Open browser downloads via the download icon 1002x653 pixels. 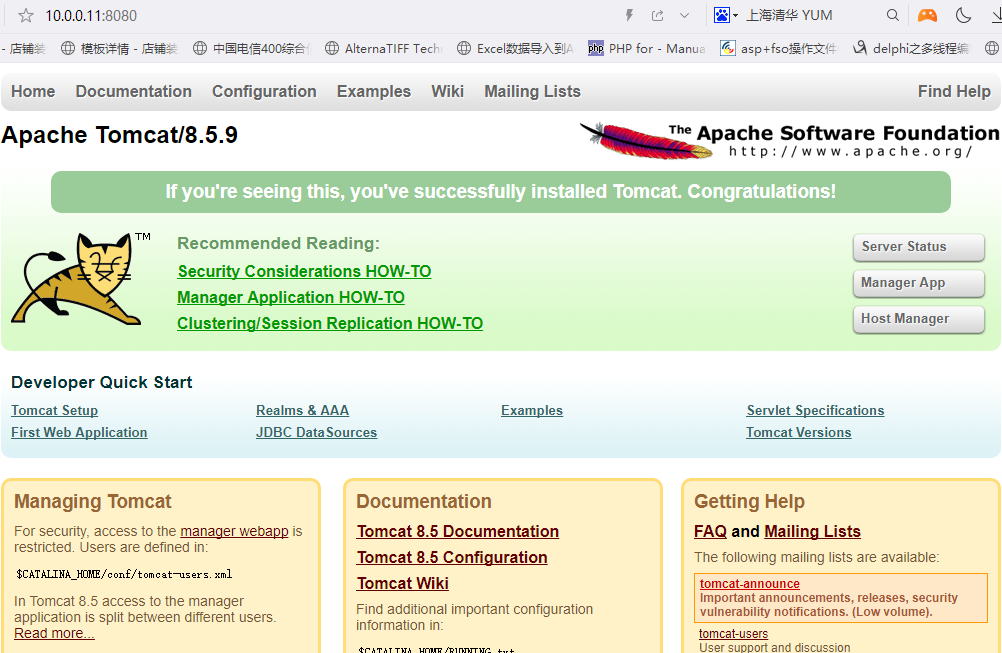click(994, 15)
